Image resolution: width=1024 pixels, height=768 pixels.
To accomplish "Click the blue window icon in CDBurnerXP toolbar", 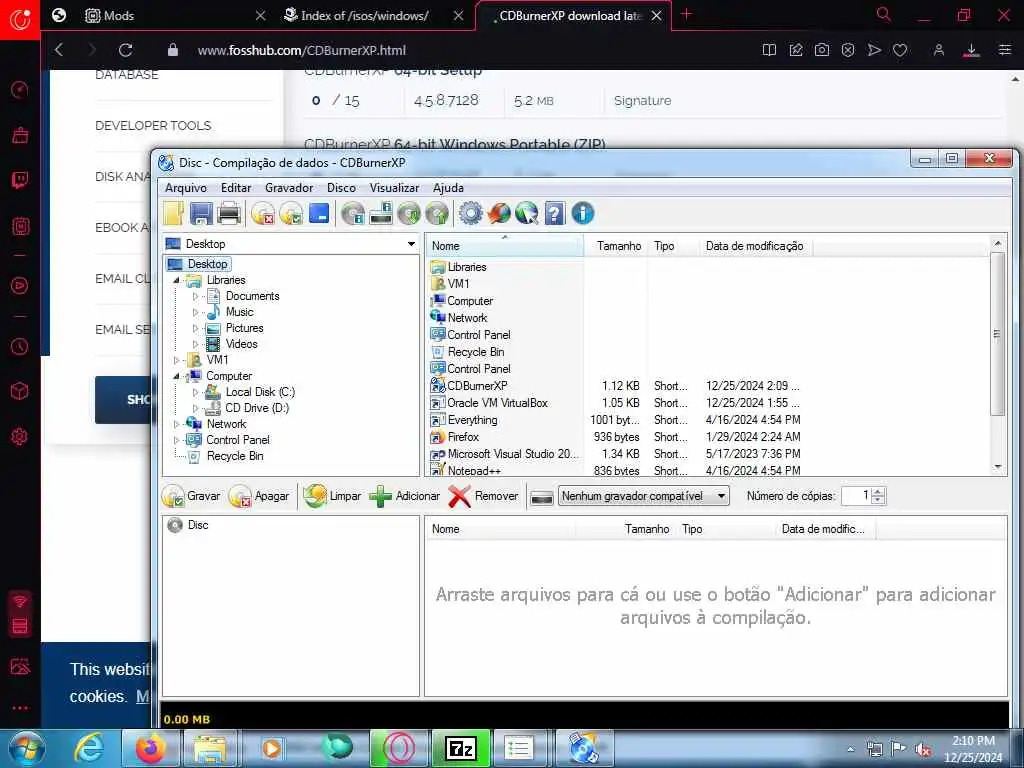I will (x=319, y=214).
